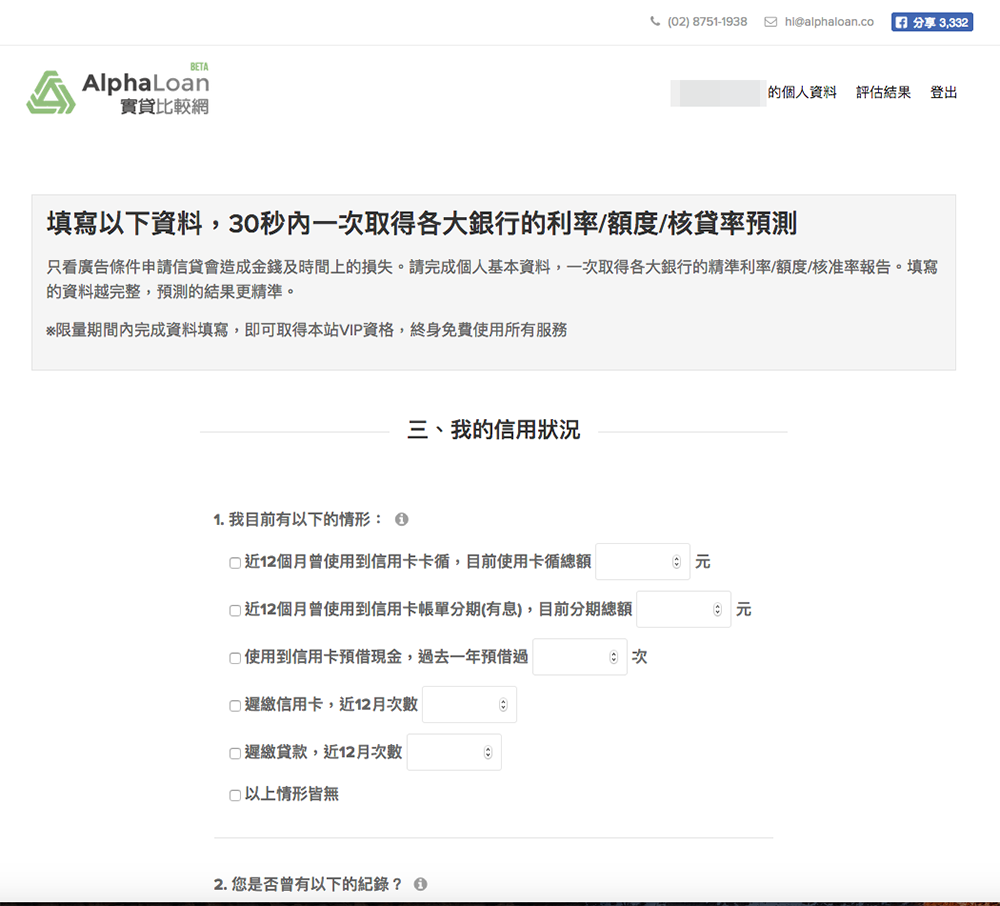
Task: Click the stepper on the cash advance count field
Action: (x=613, y=657)
